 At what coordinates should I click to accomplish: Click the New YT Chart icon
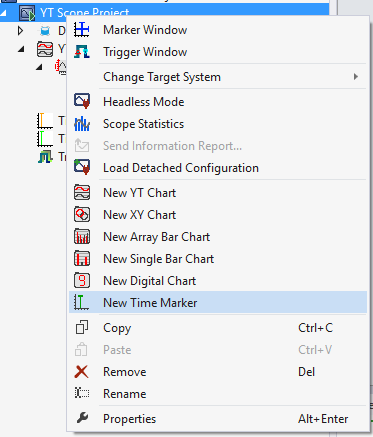click(82, 192)
